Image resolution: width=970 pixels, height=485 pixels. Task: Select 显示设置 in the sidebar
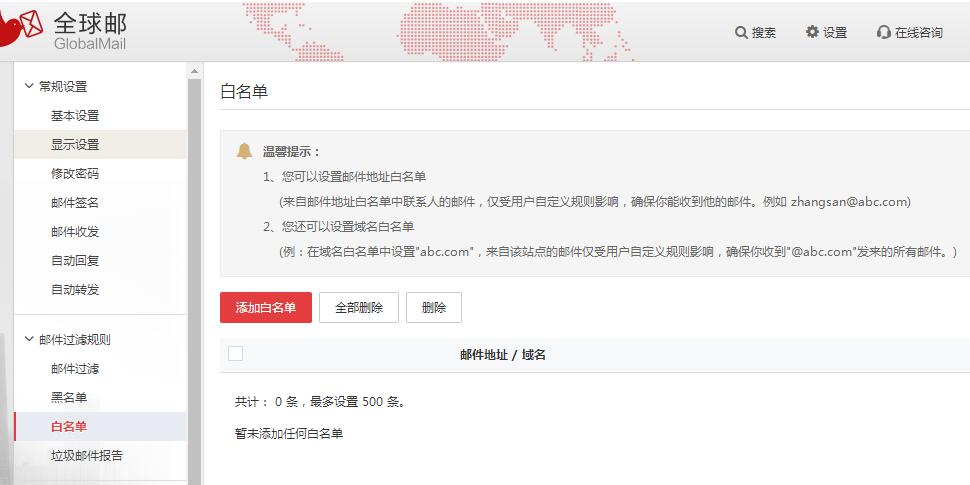75,145
